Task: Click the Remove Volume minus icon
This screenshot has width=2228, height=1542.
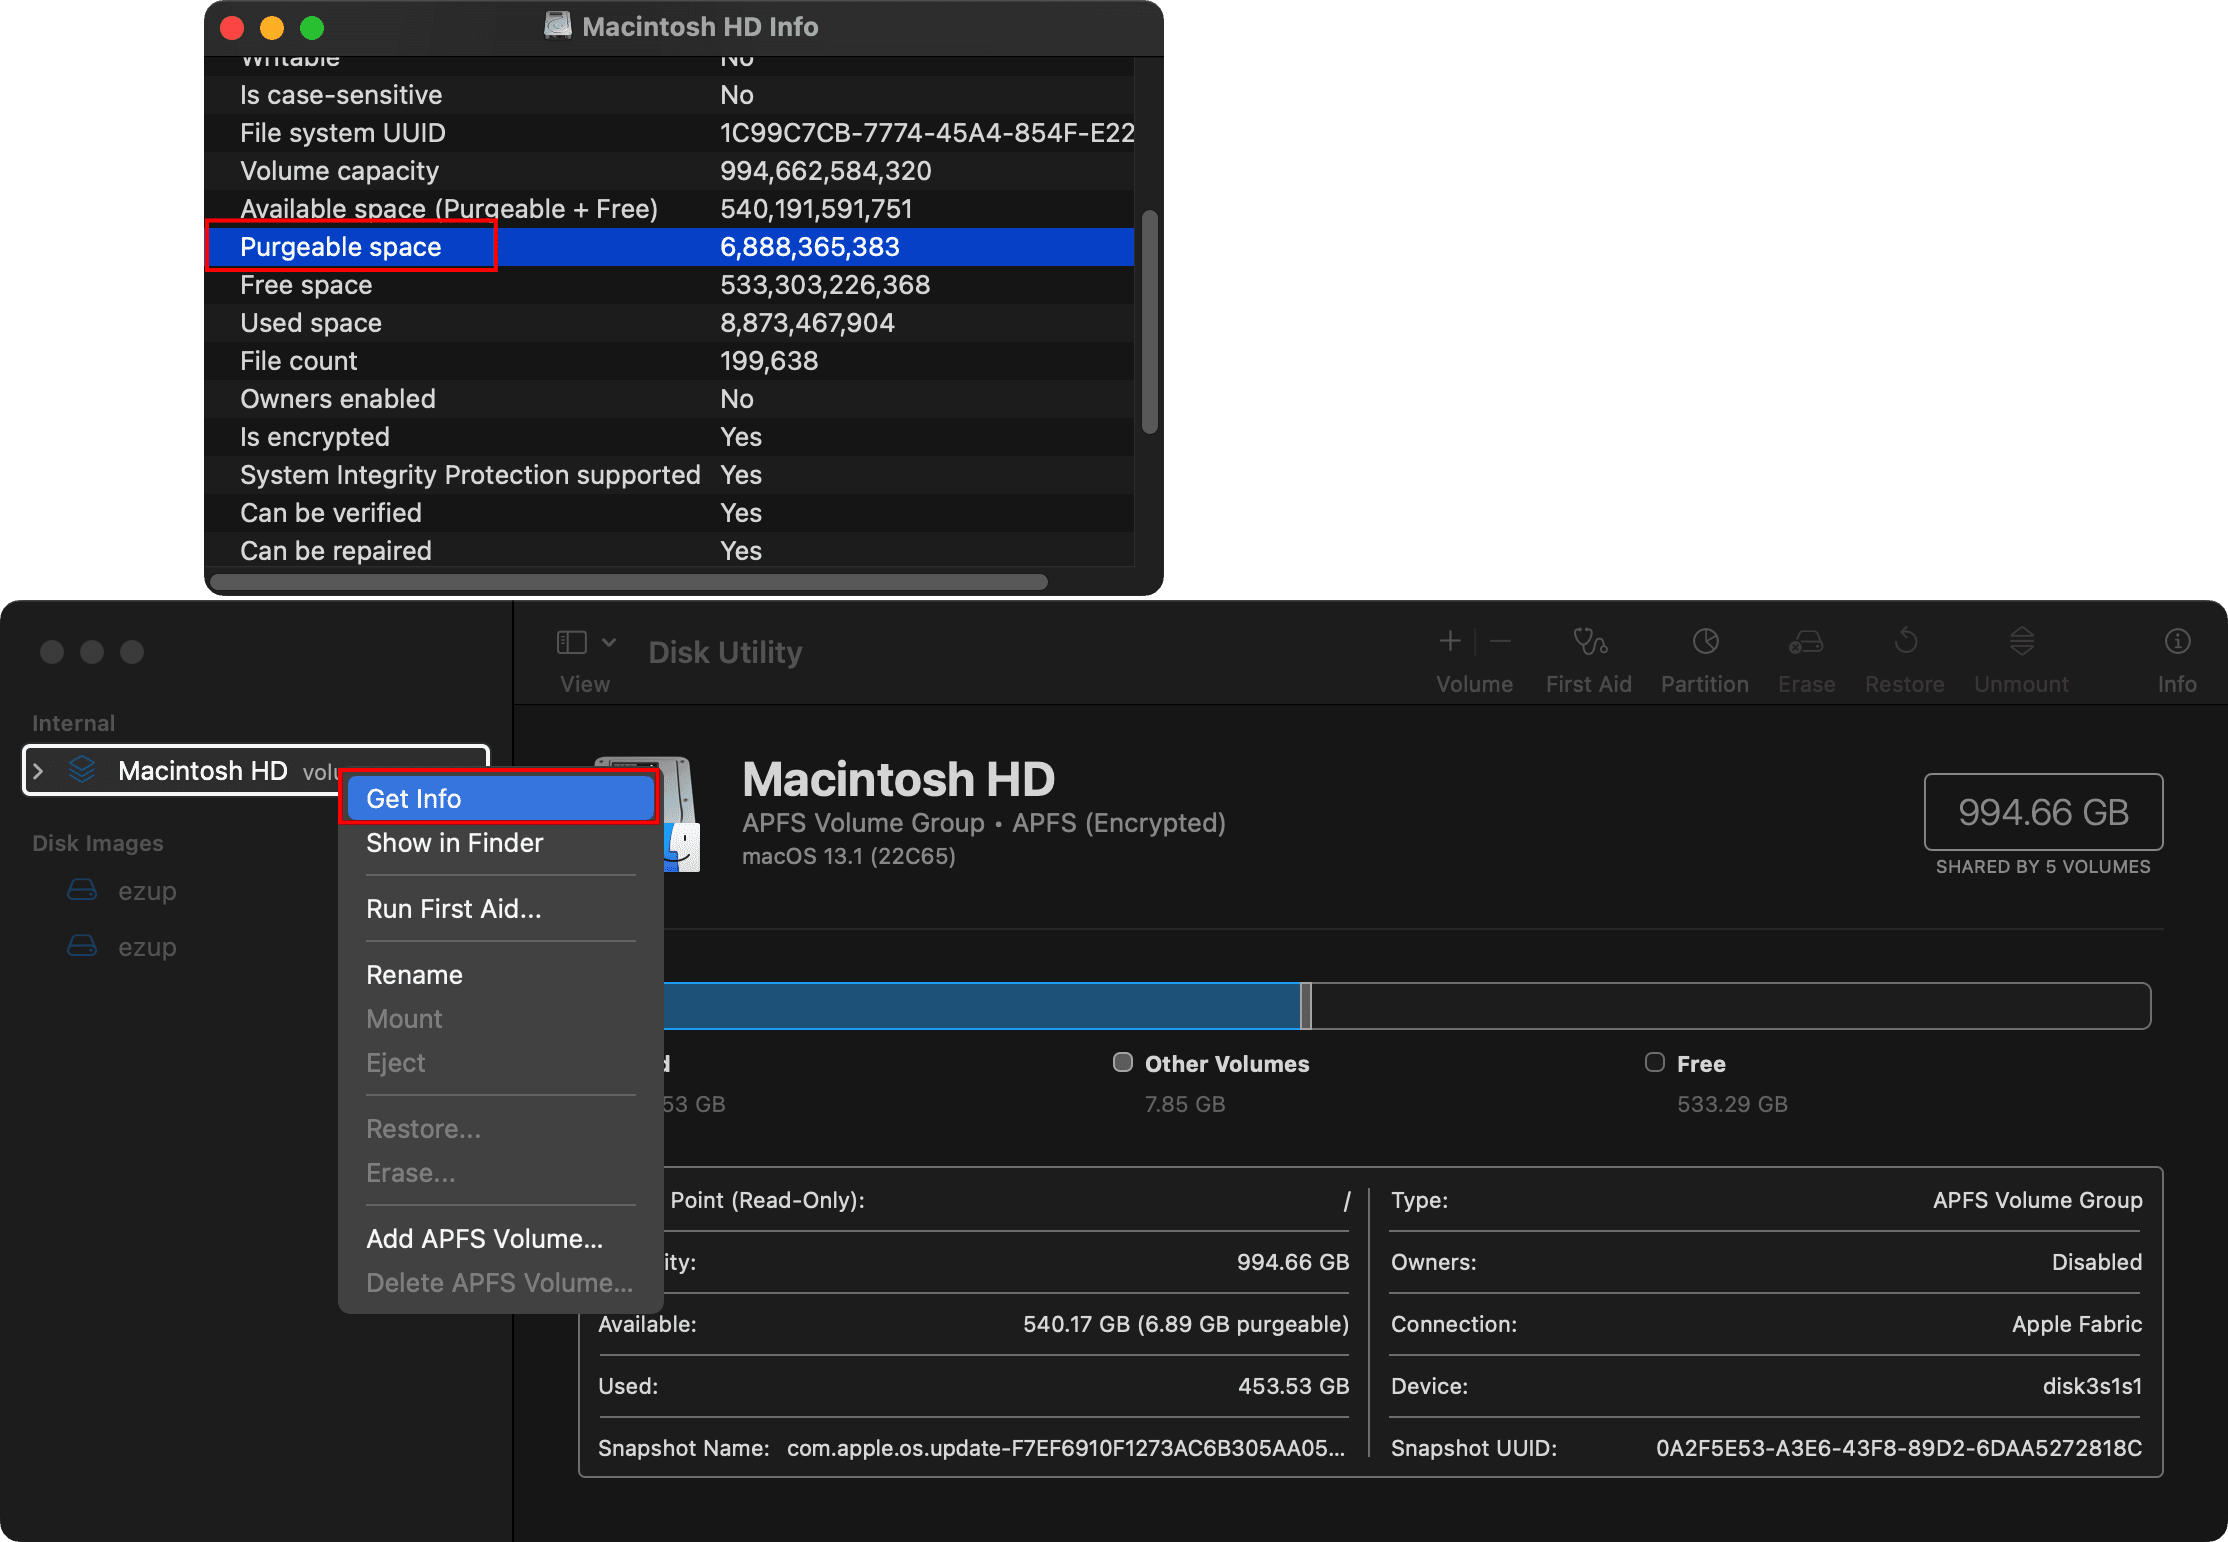Action: click(x=1500, y=641)
